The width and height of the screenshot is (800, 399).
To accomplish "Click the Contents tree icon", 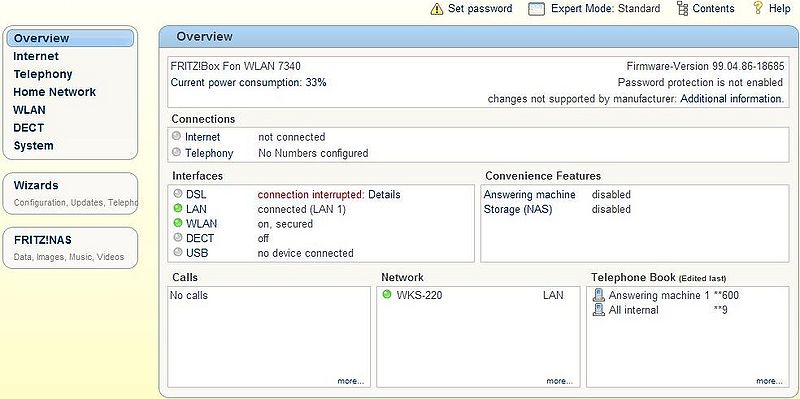I will 682,9.
